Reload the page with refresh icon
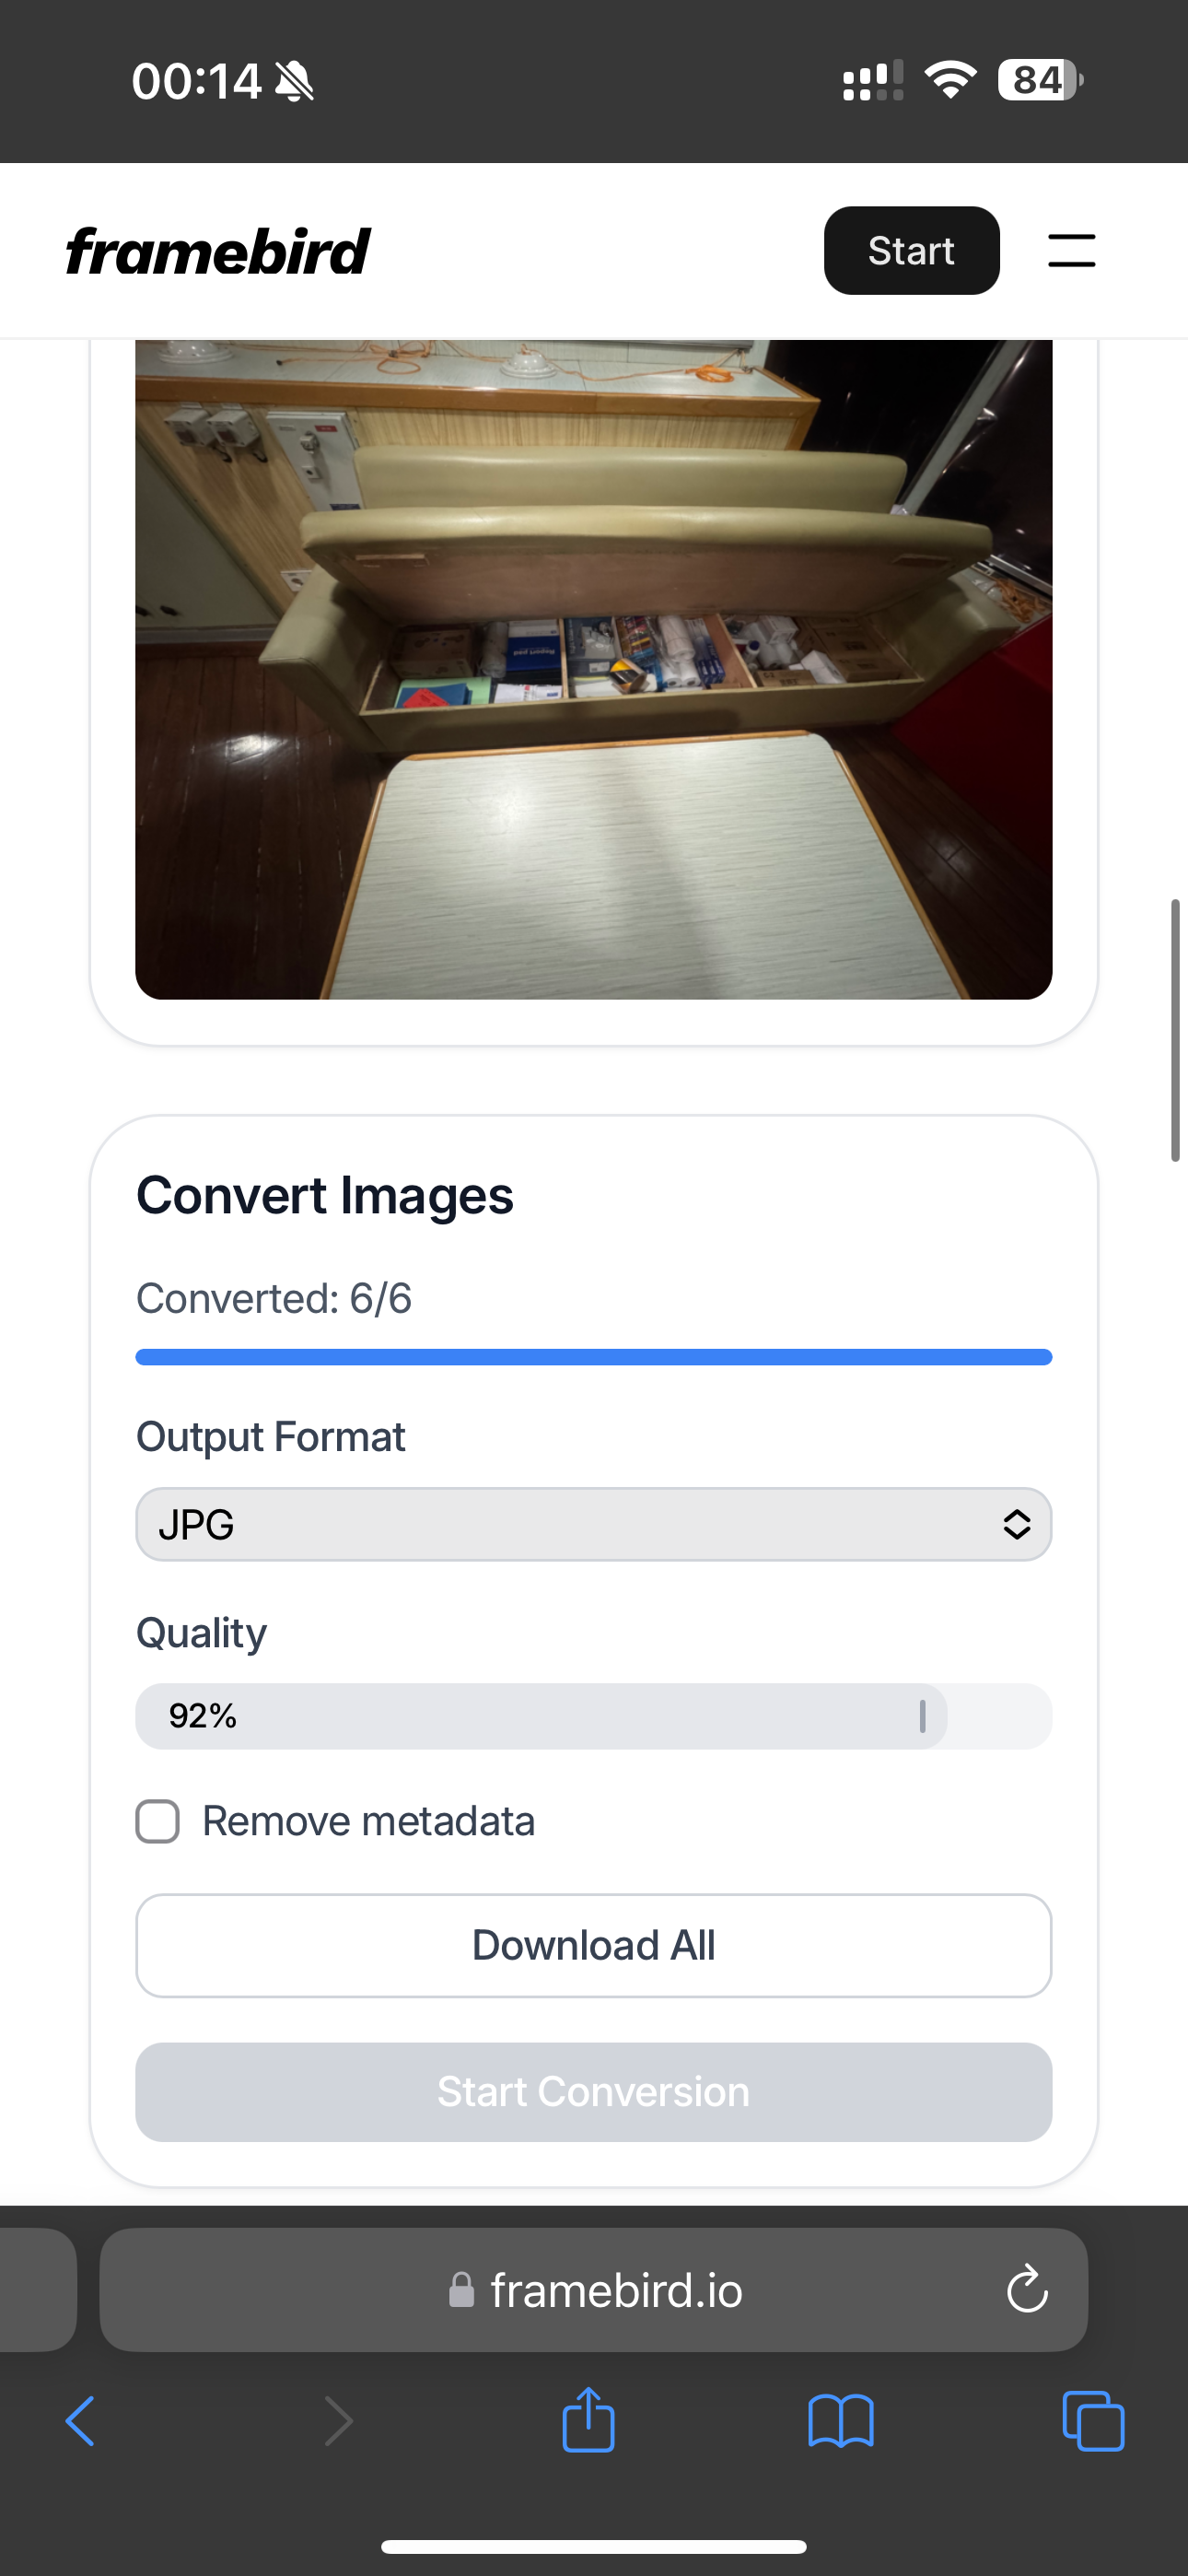The image size is (1188, 2576). (1027, 2289)
